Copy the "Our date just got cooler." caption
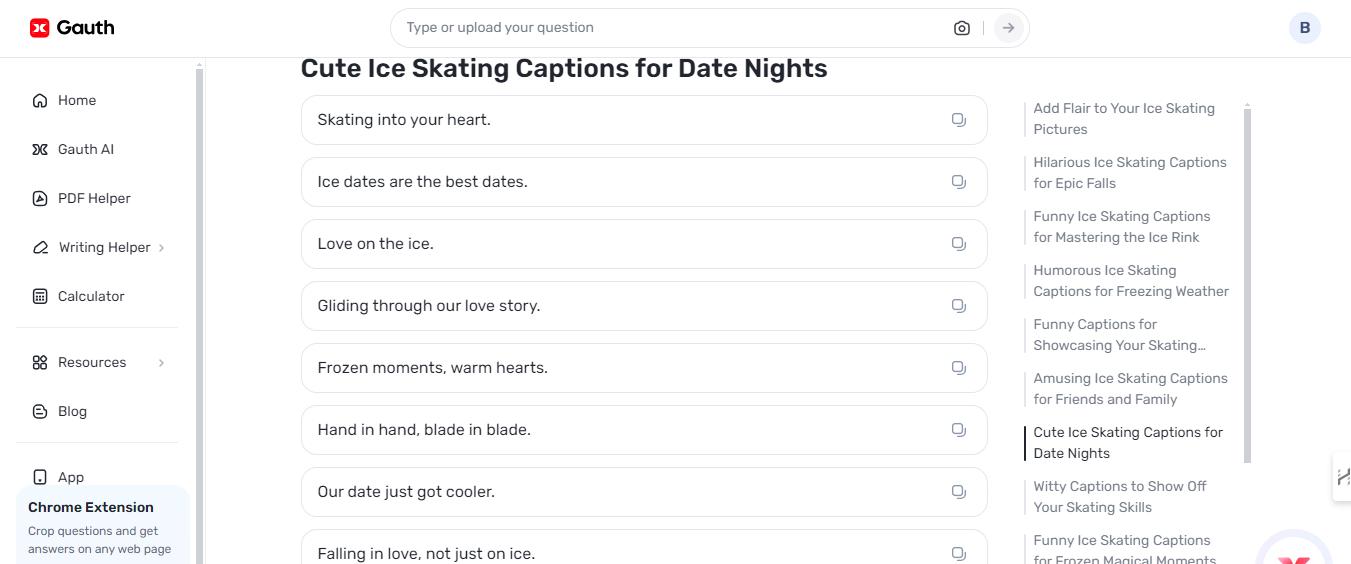 (958, 492)
